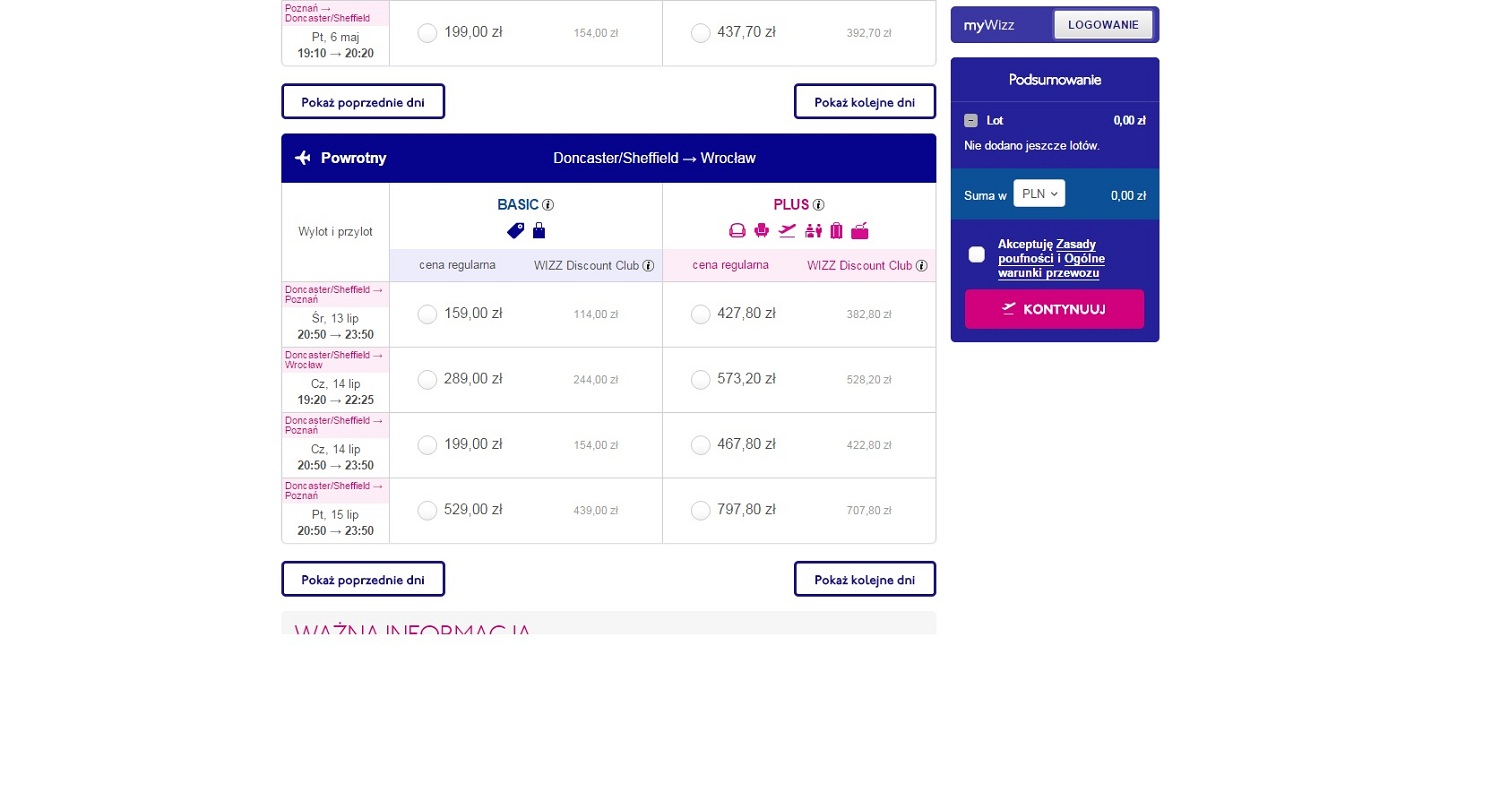
Task: Select 289,00 zł BASIC fare to Wrocław
Action: [427, 380]
